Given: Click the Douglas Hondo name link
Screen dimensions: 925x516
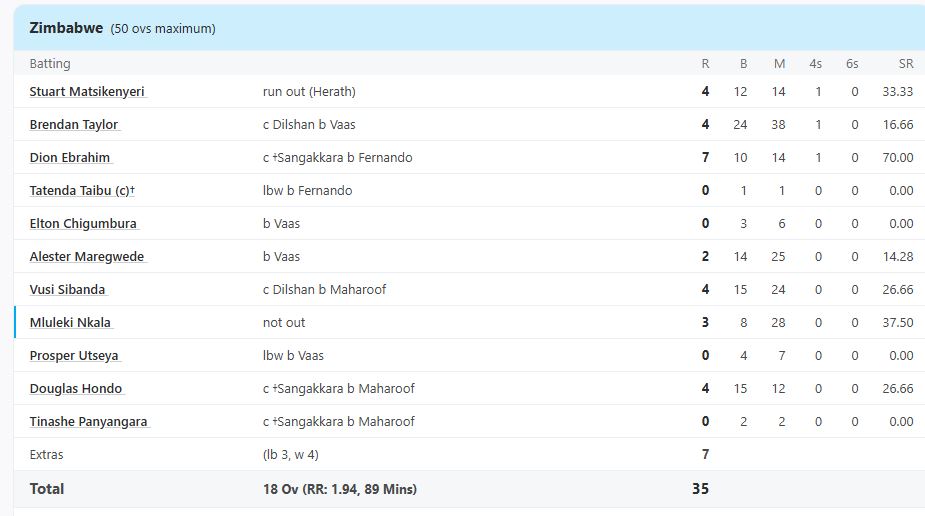Looking at the screenshot, I should click(76, 389).
